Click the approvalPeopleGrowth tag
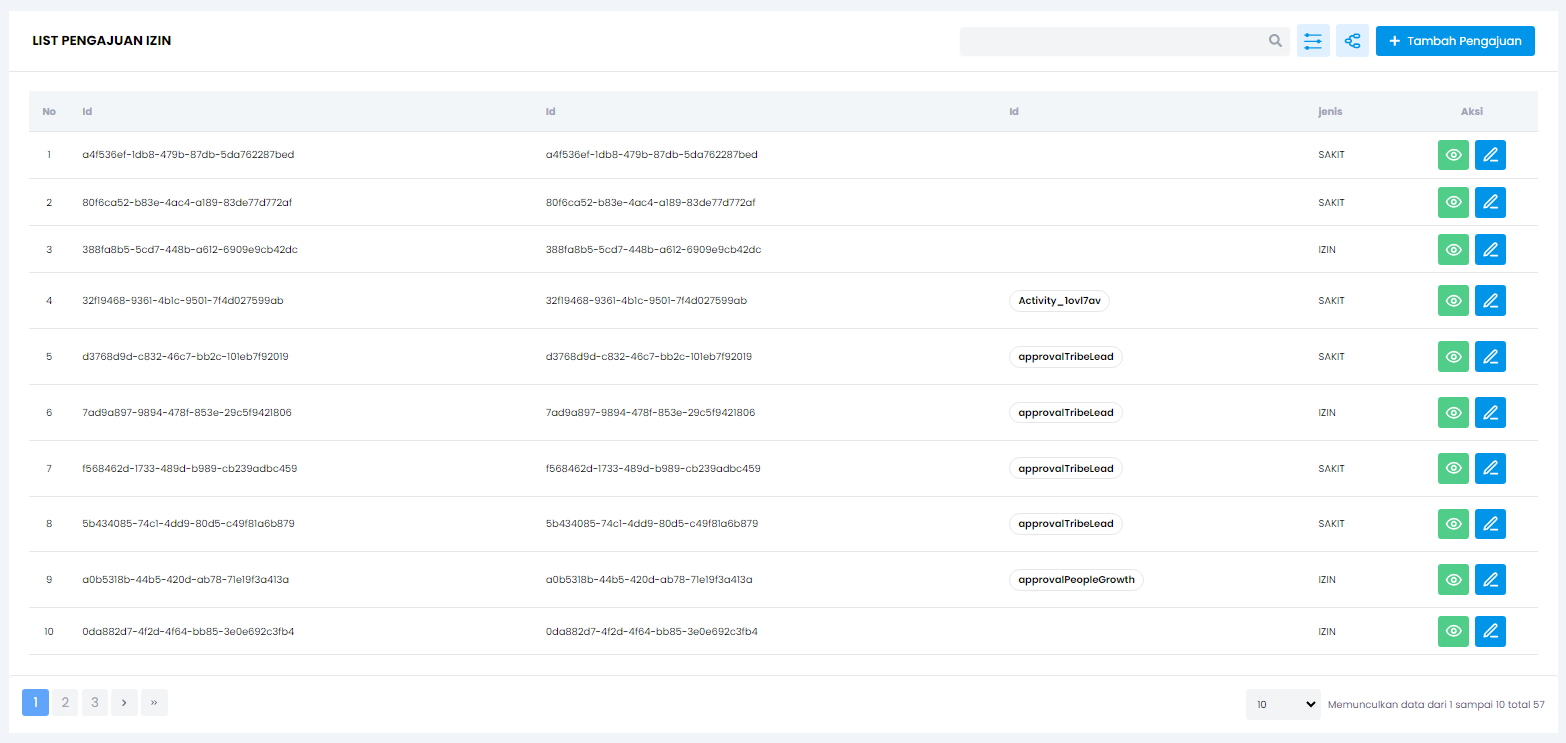Viewport: 1566px width, 743px height. (x=1076, y=580)
